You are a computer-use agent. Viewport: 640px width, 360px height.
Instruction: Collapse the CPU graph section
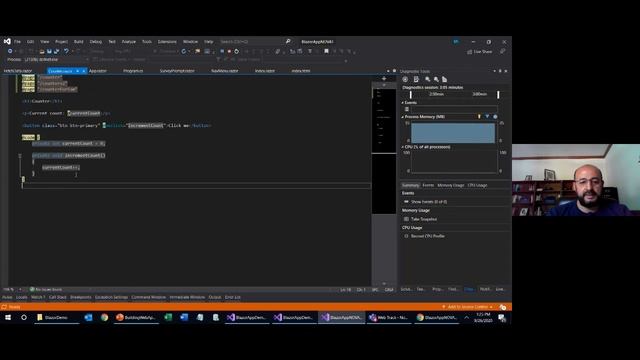click(402, 147)
